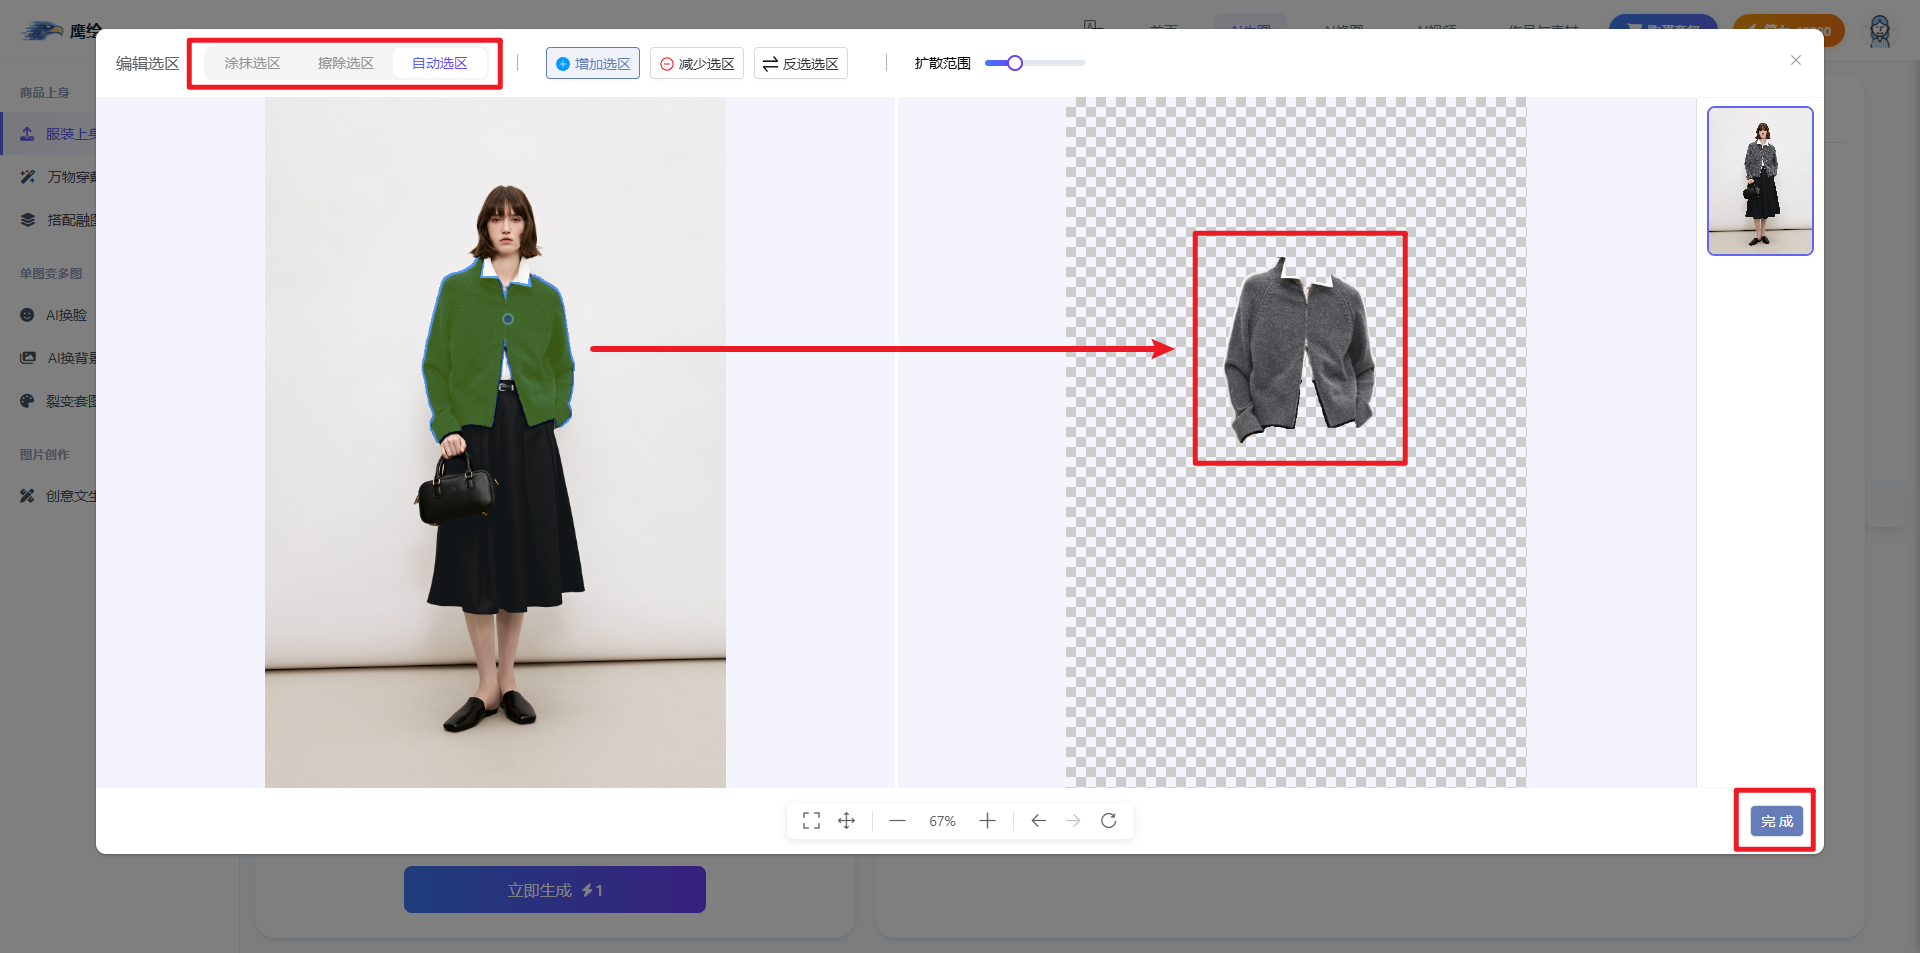Select the model photo thumbnail

pos(1760,181)
